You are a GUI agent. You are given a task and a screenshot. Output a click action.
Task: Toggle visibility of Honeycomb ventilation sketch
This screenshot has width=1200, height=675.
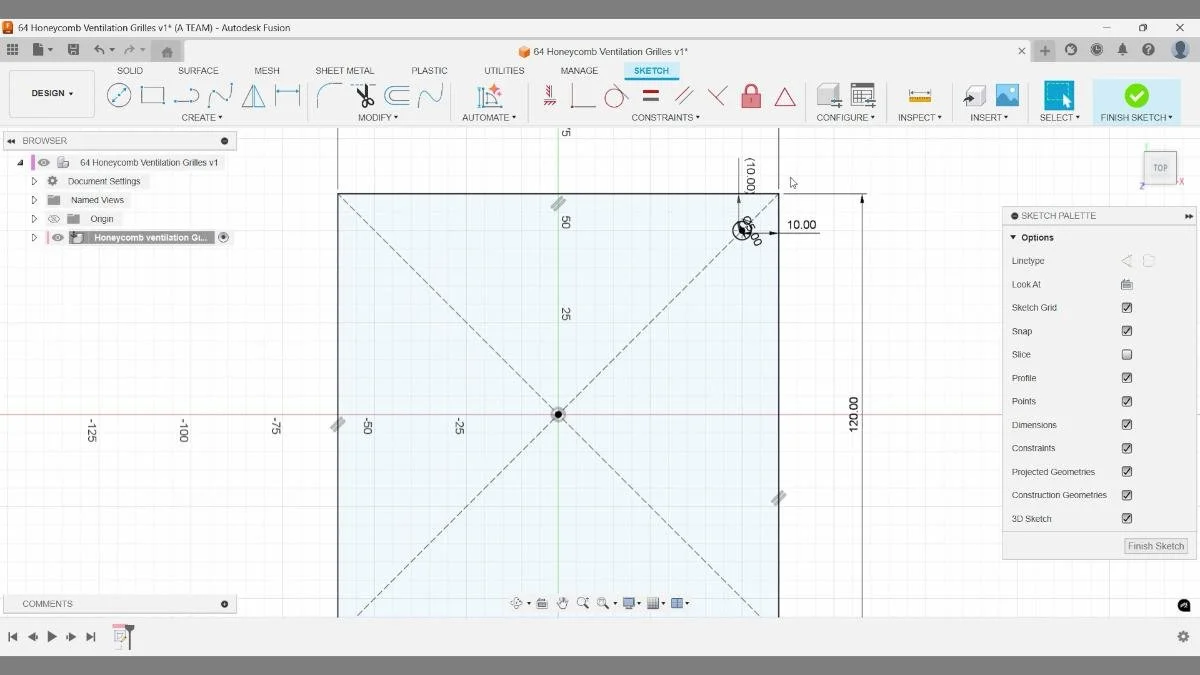[x=57, y=237]
